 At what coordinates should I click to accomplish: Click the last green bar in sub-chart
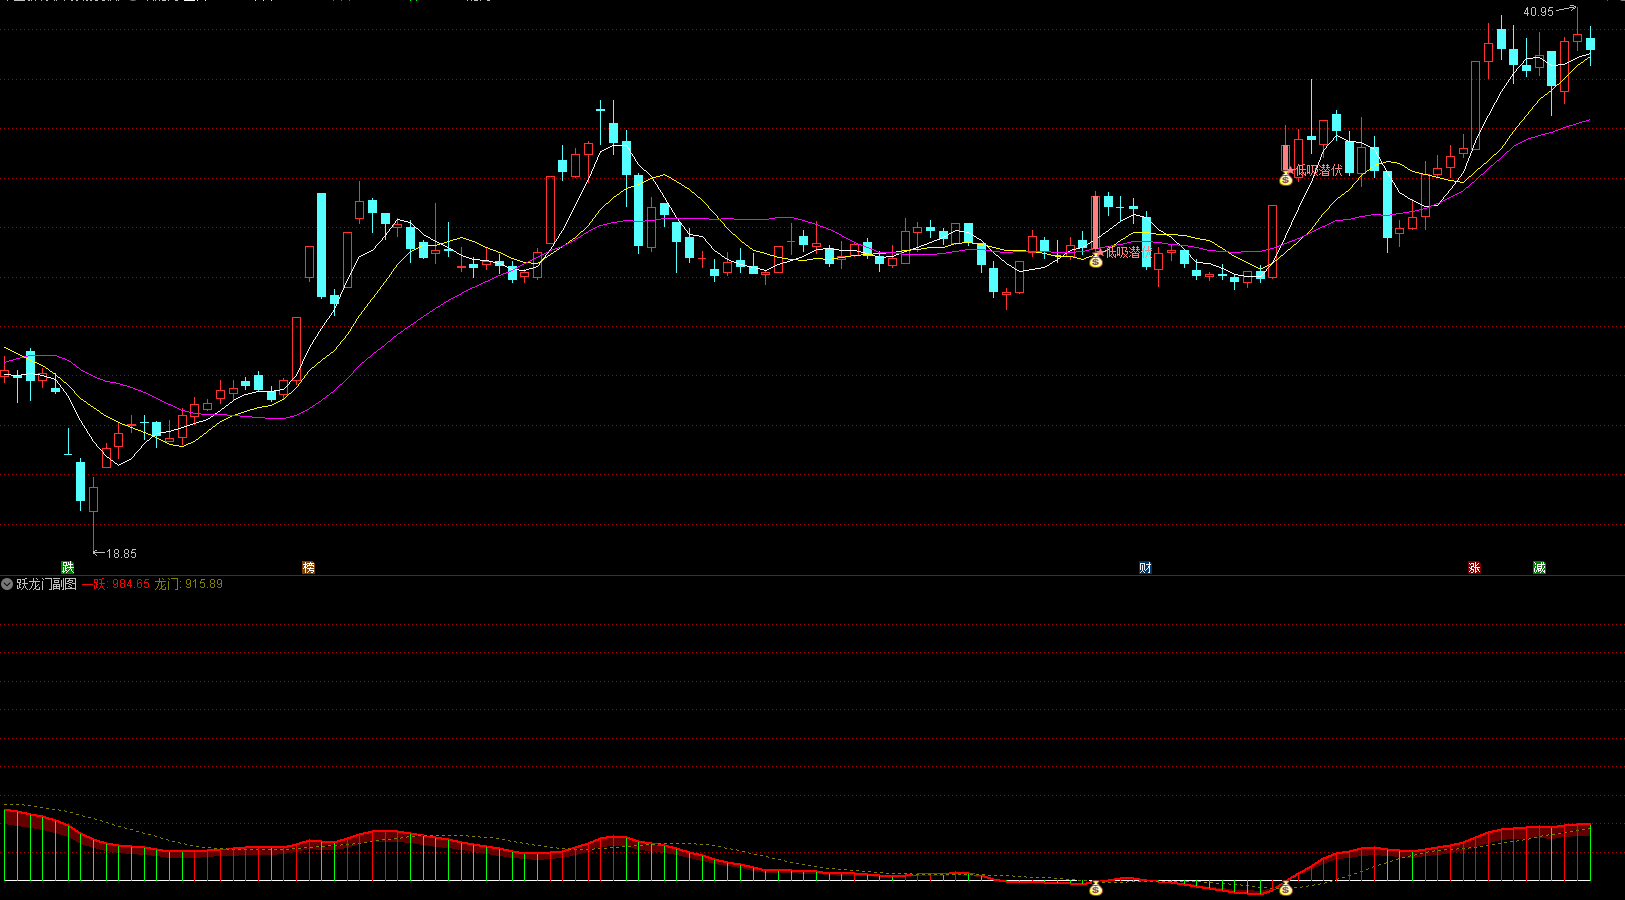tap(1590, 853)
